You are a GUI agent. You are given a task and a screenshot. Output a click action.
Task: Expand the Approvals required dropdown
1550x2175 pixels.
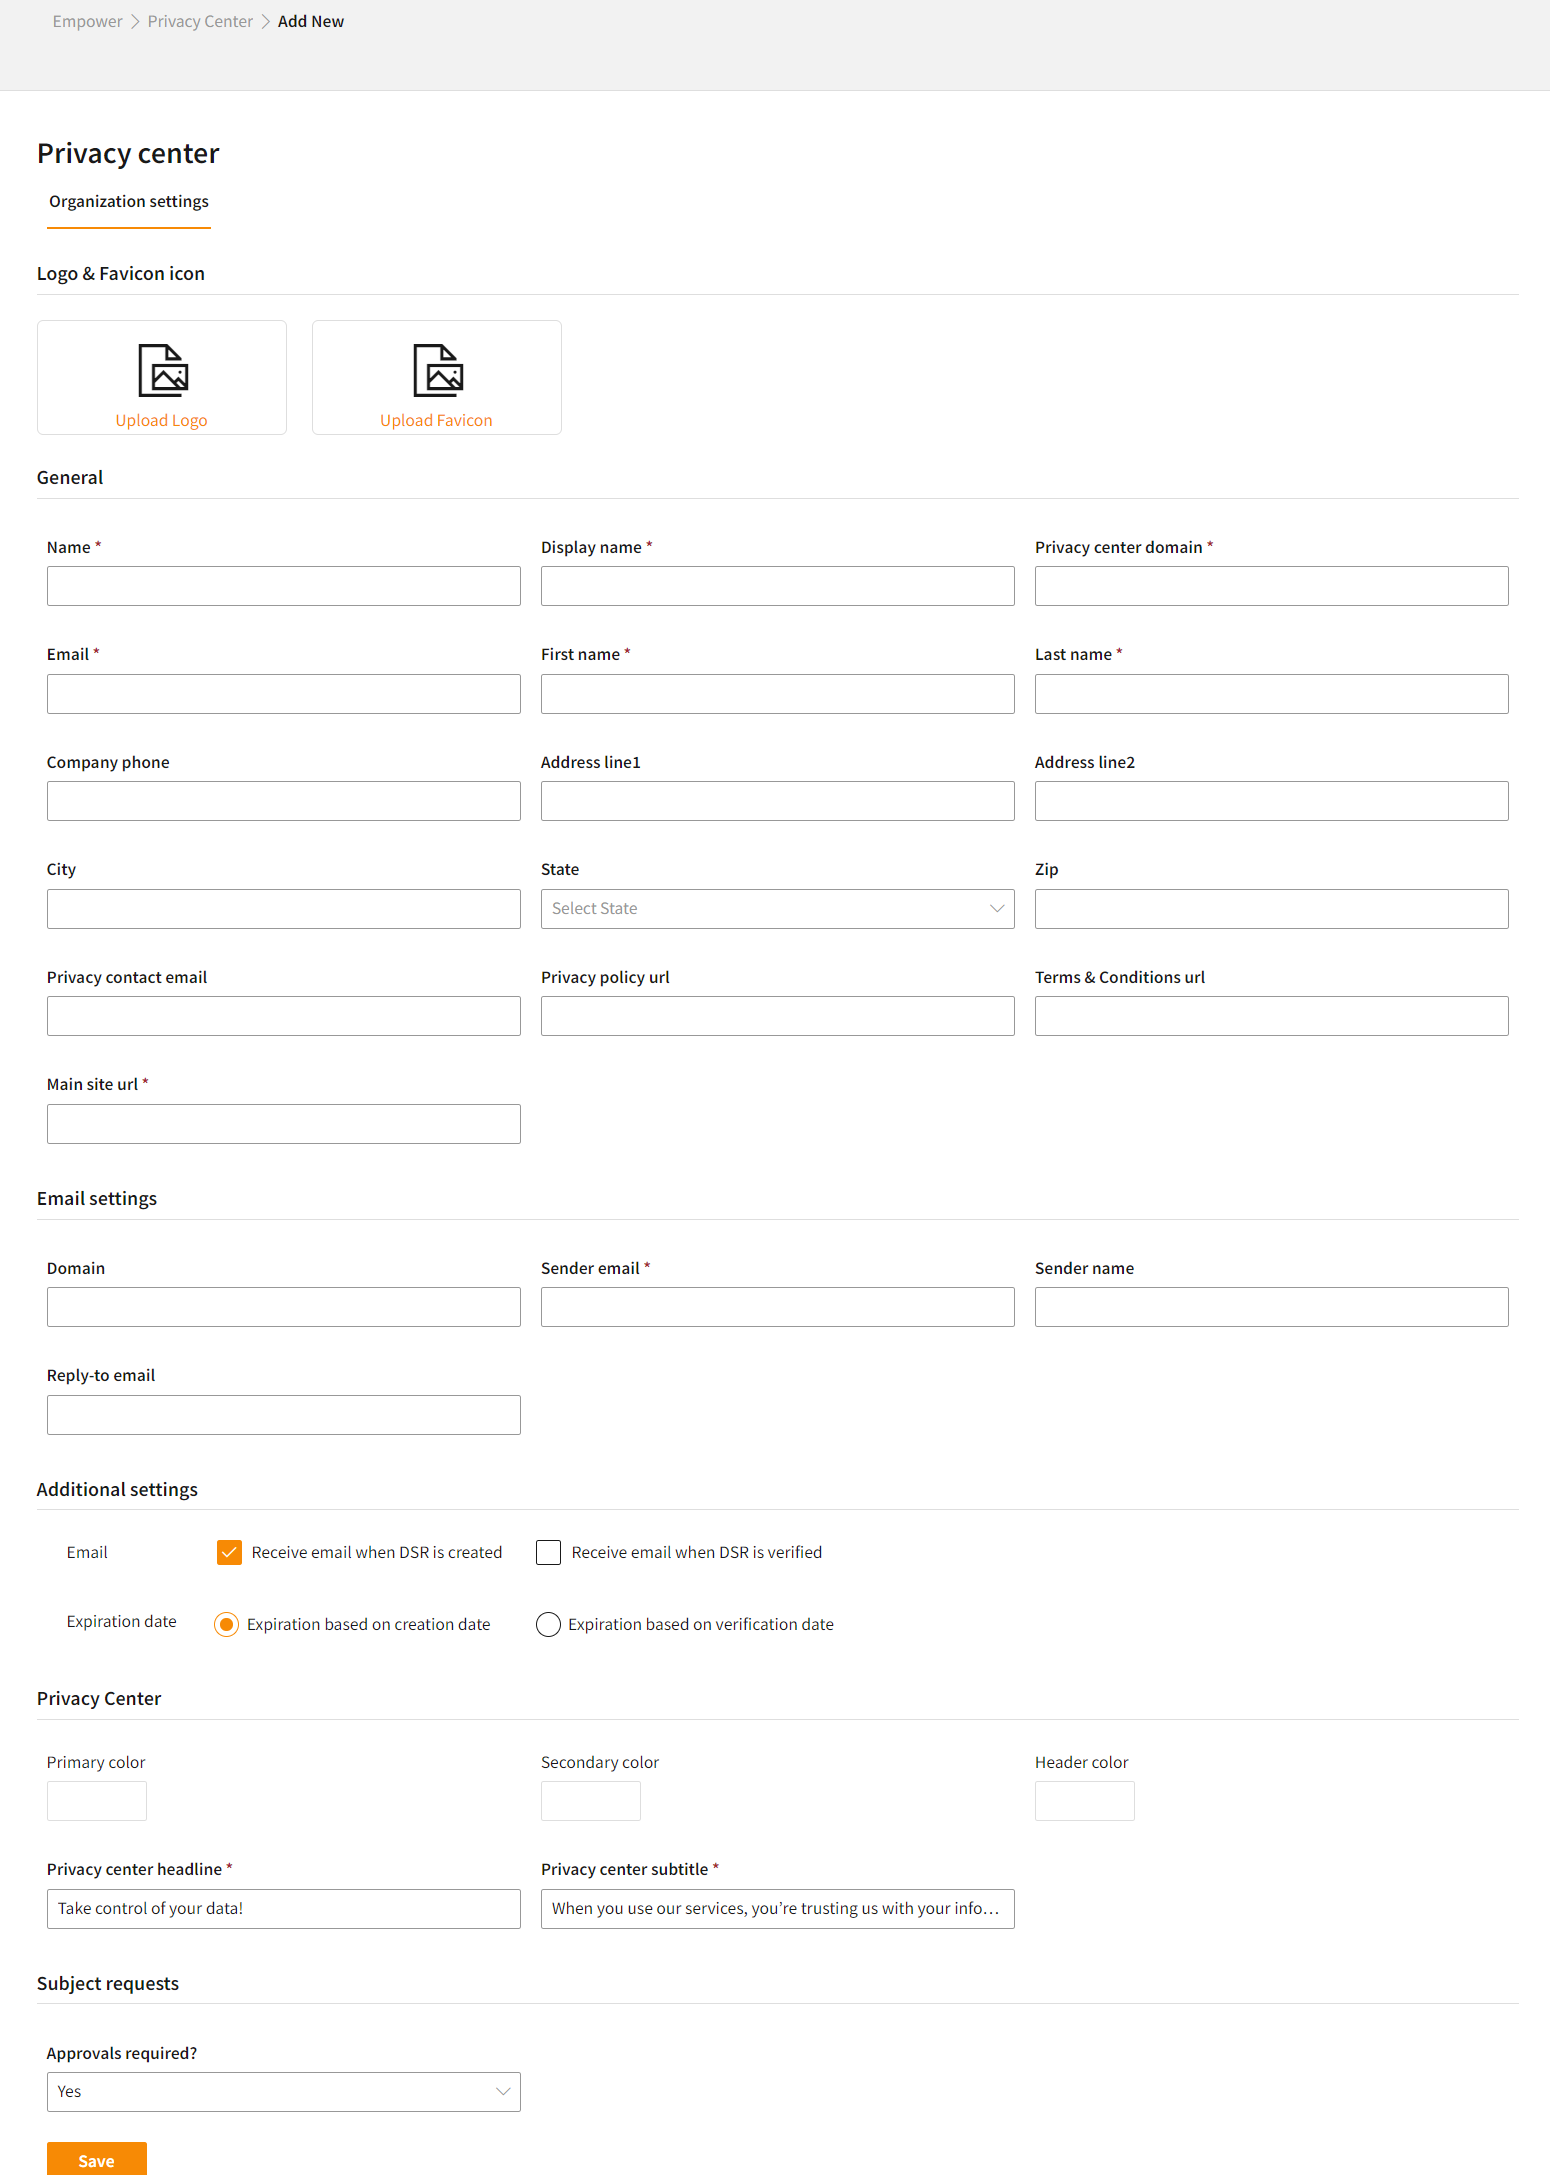pos(283,2092)
